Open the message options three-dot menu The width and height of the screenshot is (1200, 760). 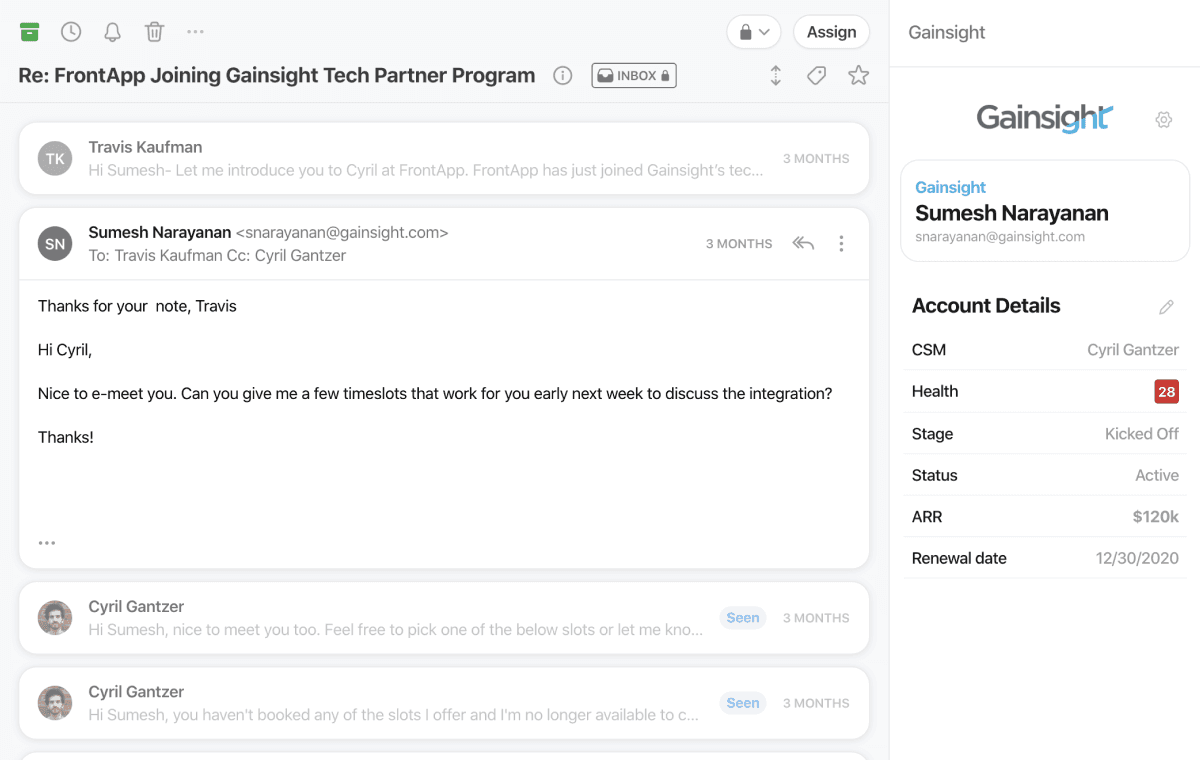[x=841, y=243]
